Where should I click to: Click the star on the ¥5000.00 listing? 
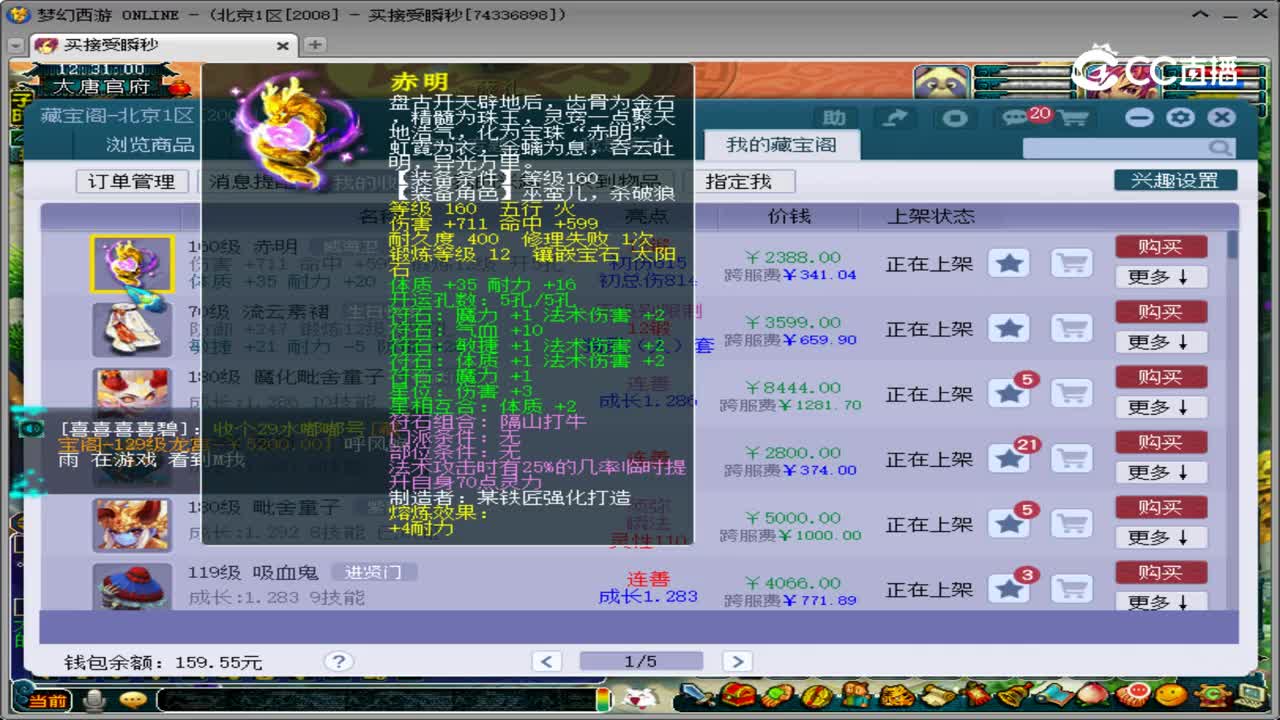point(1009,524)
